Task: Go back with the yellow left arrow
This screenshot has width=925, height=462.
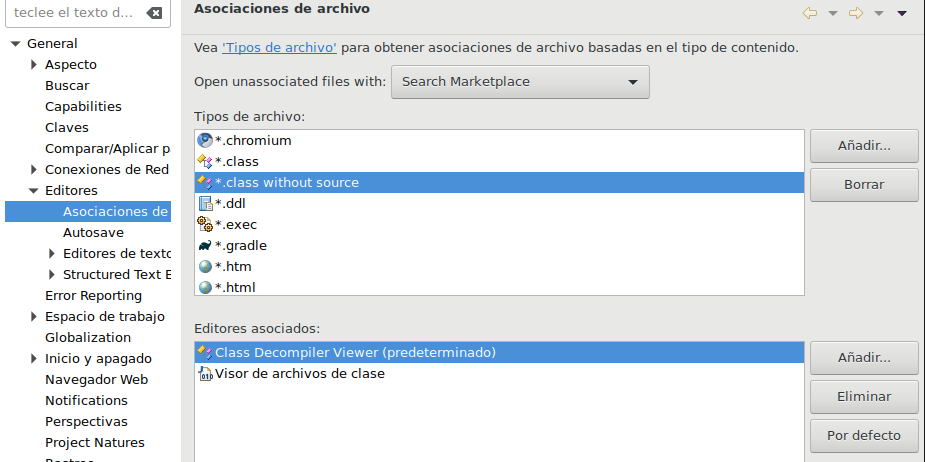Action: click(809, 13)
